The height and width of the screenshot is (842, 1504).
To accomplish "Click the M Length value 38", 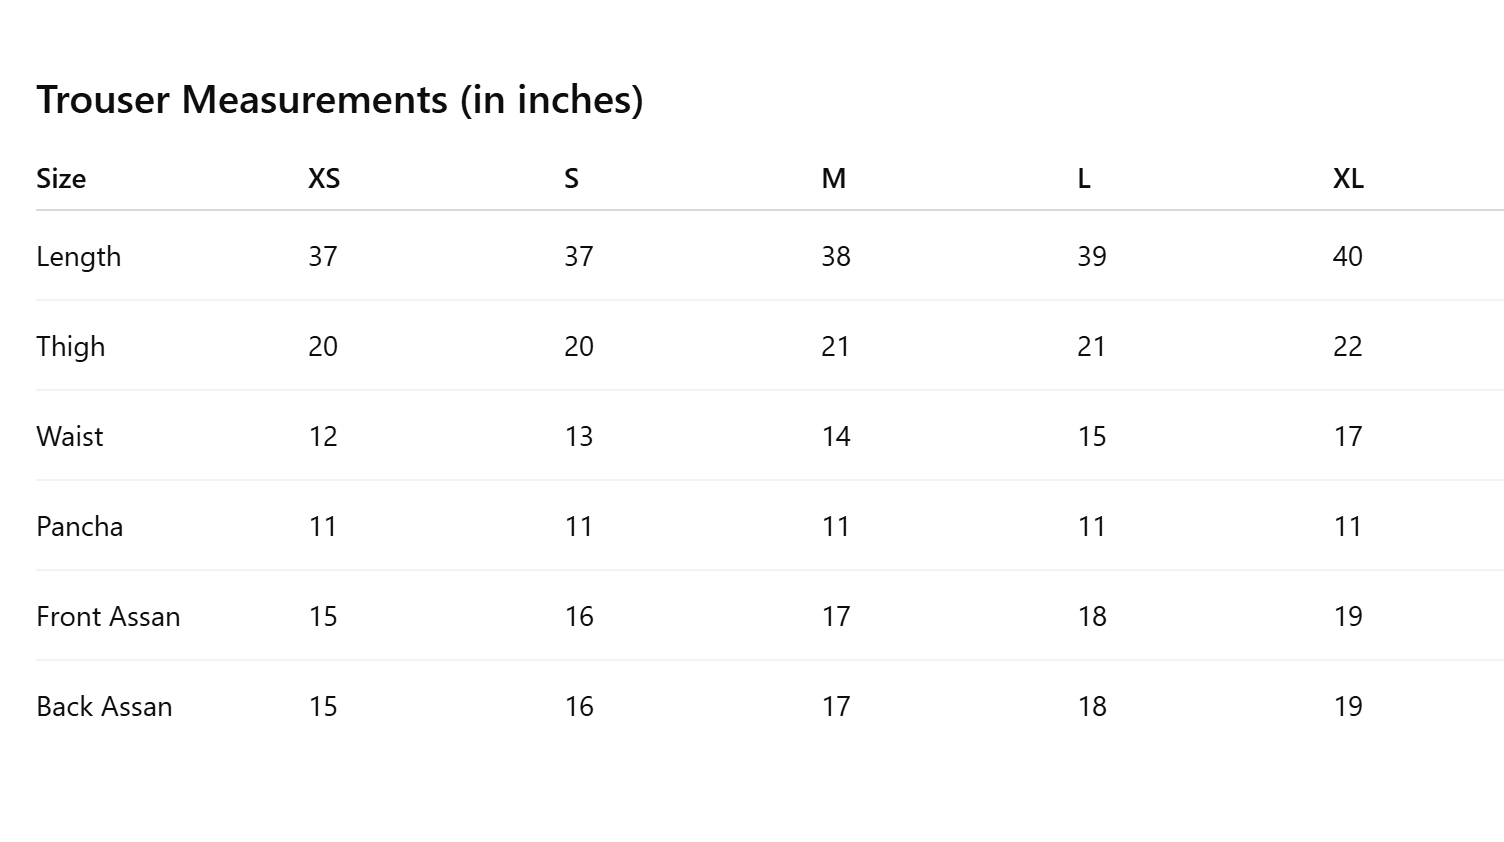I will 836,257.
